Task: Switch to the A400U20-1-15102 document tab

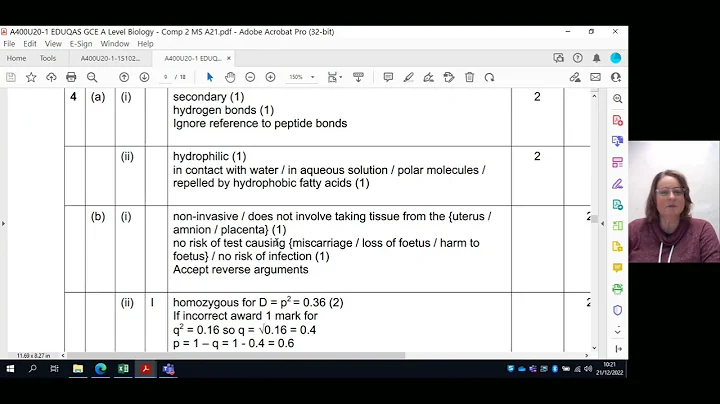Action: tap(110, 58)
